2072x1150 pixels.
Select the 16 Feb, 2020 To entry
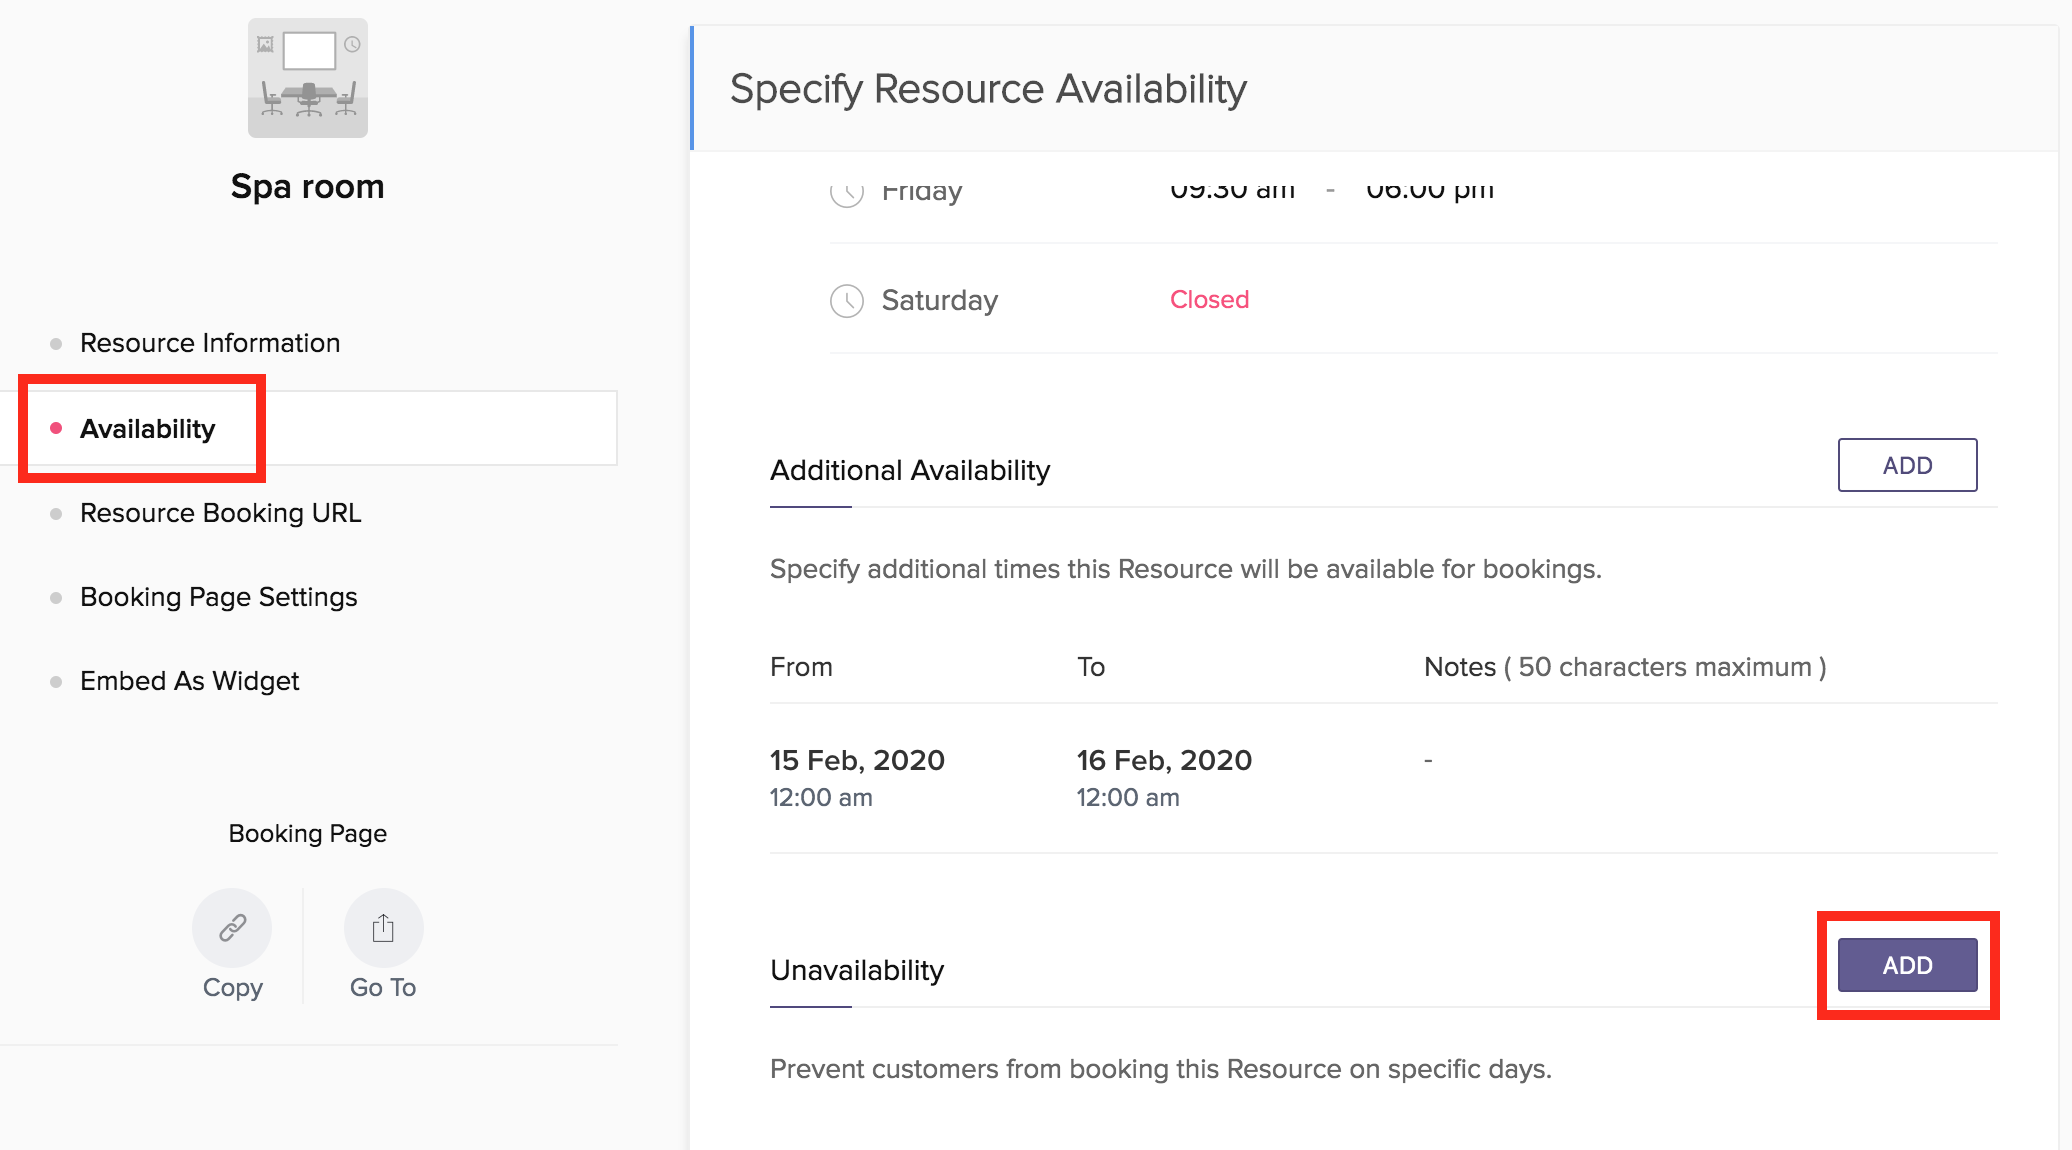1163,761
